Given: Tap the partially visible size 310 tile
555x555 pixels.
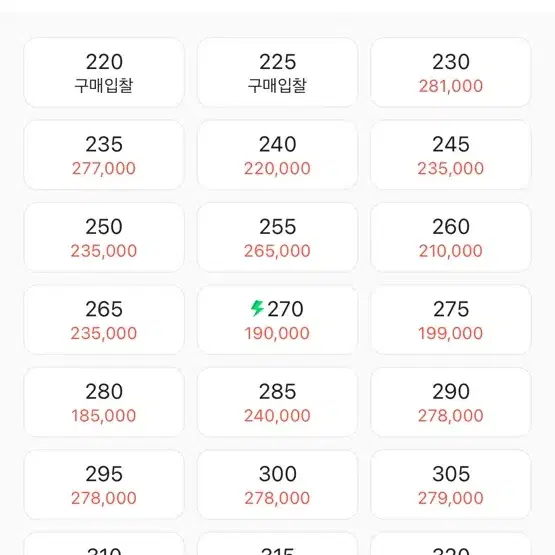Looking at the screenshot, I should [x=104, y=544].
